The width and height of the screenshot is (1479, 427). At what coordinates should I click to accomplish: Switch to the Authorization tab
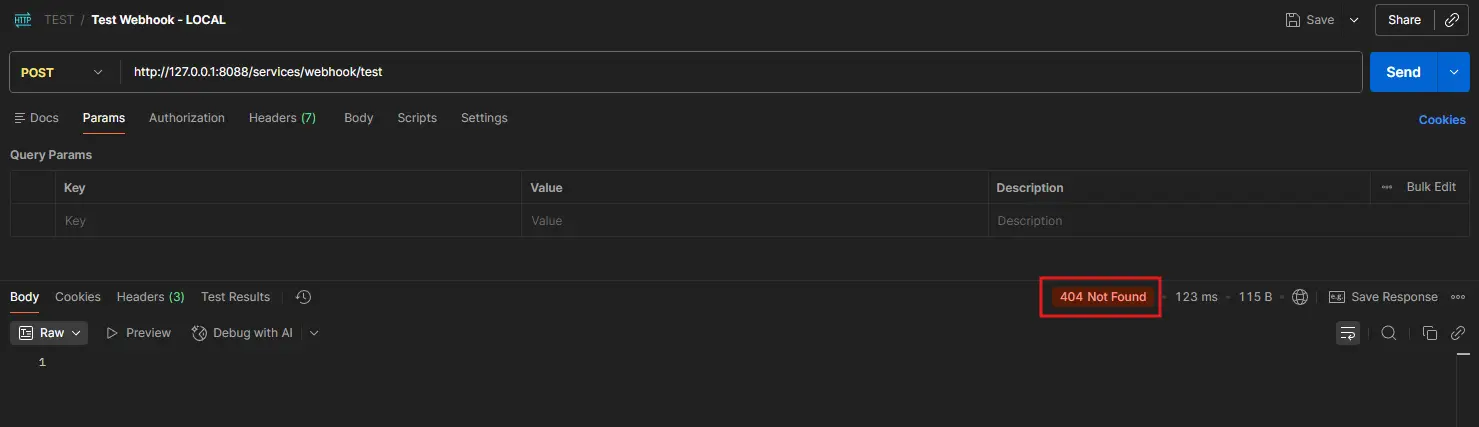(187, 118)
